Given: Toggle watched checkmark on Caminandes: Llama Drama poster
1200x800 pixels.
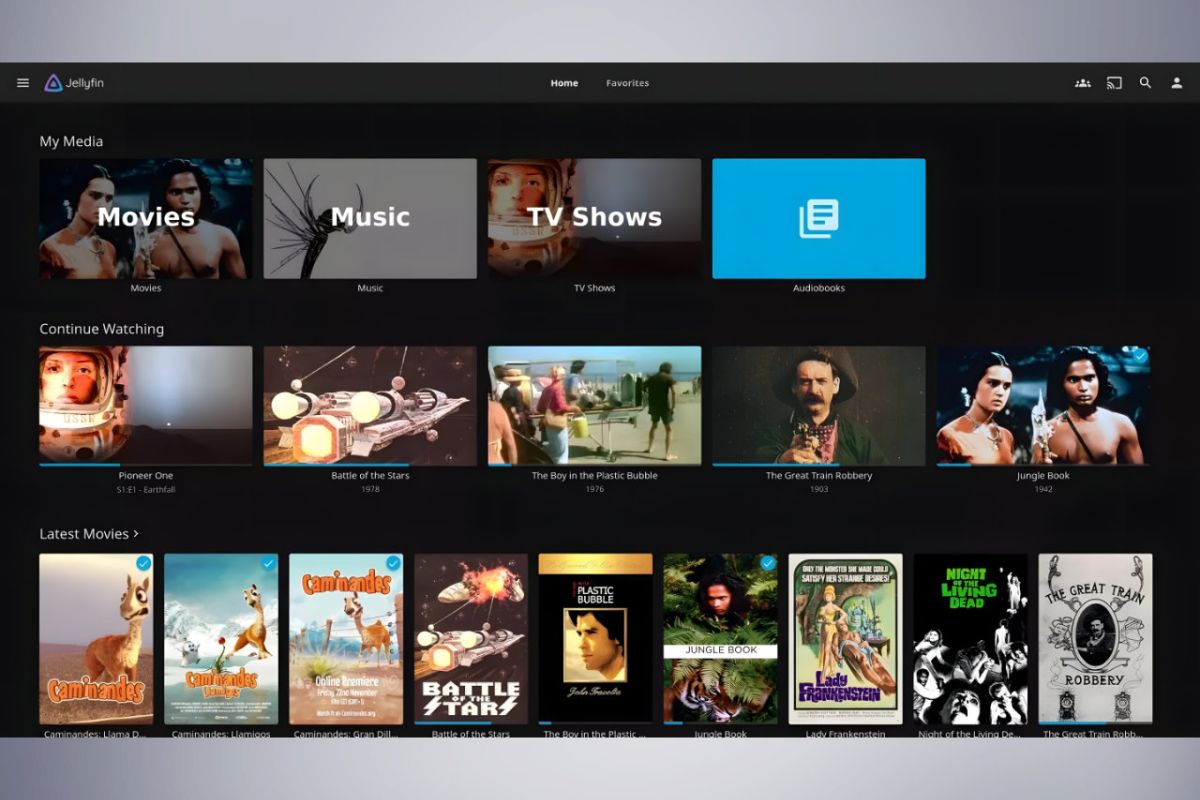Looking at the screenshot, I should coord(143,564).
